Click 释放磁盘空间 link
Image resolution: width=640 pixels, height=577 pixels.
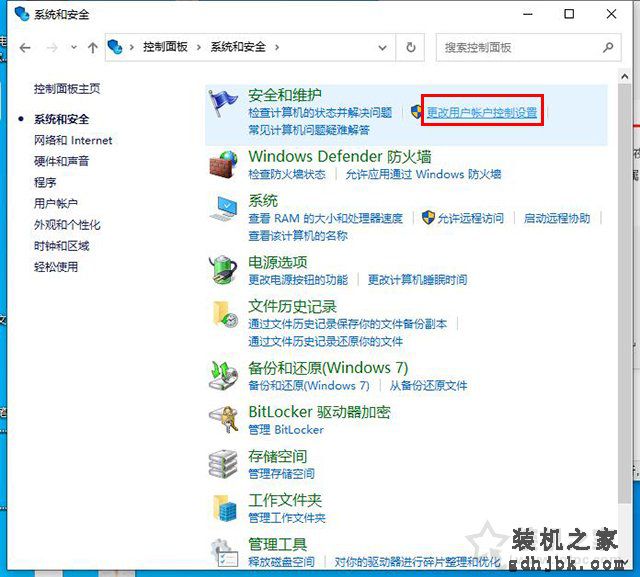(281, 562)
